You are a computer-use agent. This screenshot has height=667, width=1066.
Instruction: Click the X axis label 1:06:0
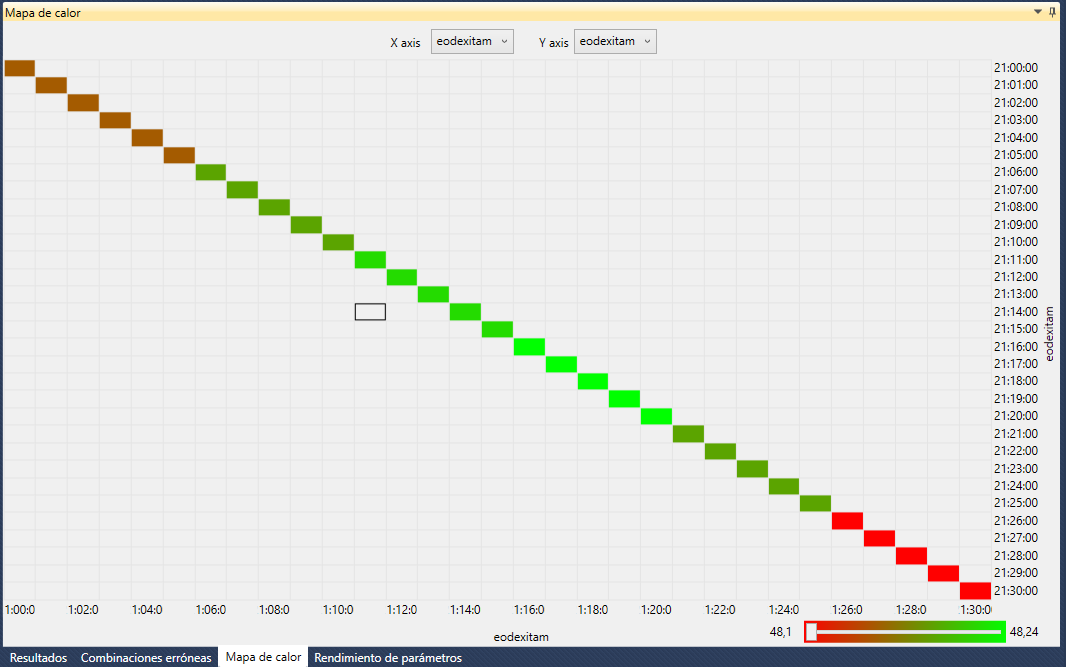(211, 610)
